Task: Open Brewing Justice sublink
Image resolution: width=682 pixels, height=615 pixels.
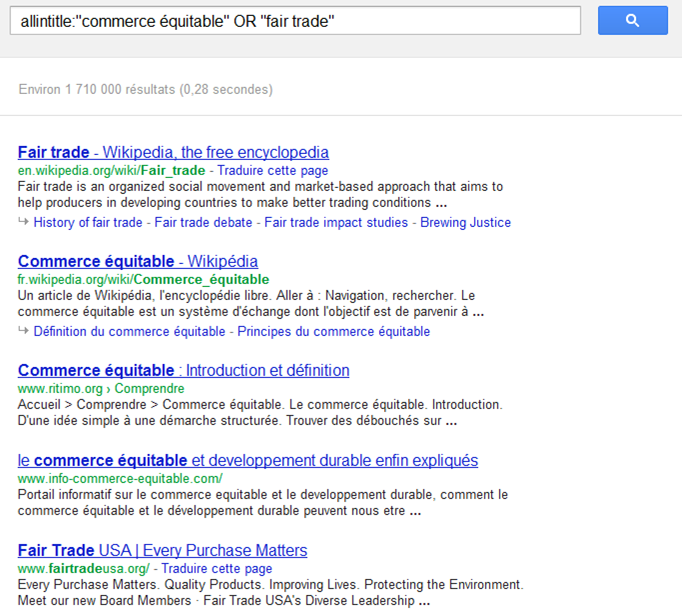Action: pyautogui.click(x=465, y=222)
